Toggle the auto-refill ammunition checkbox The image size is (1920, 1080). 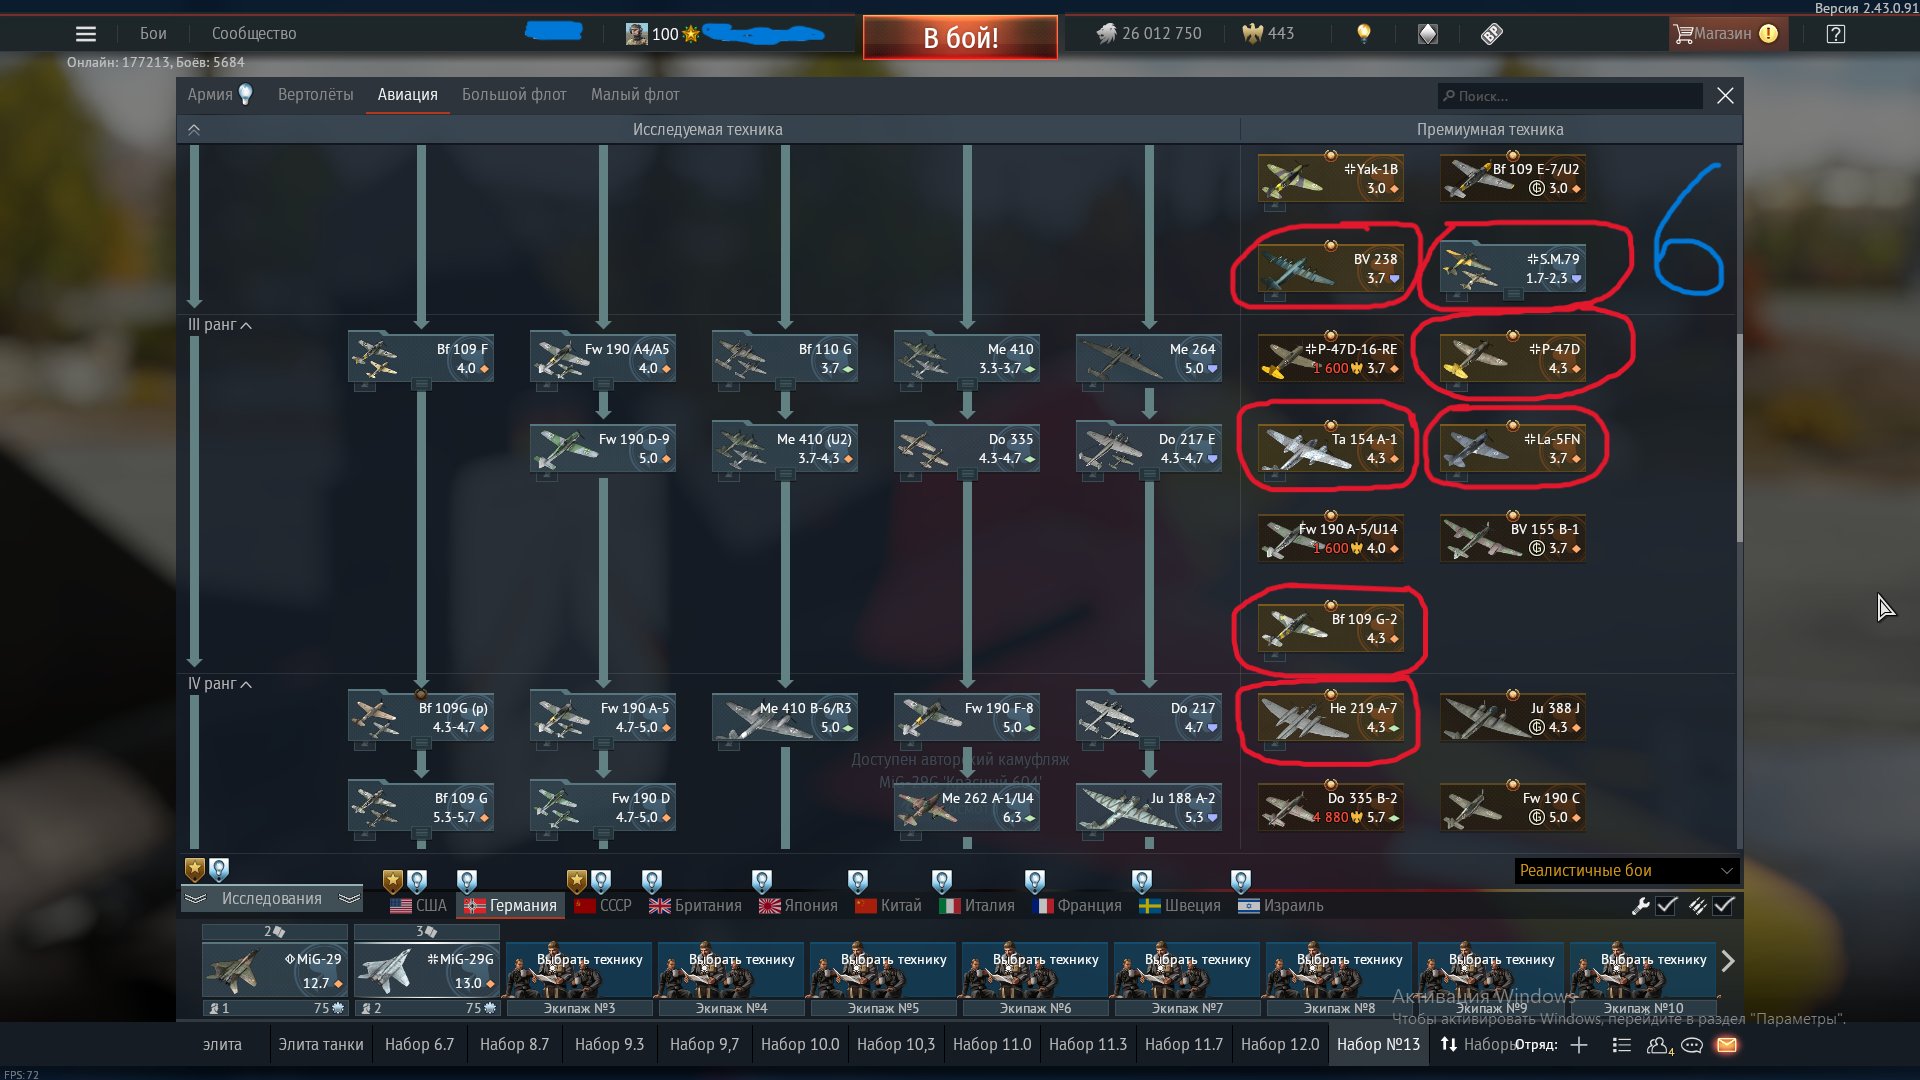click(x=1723, y=906)
